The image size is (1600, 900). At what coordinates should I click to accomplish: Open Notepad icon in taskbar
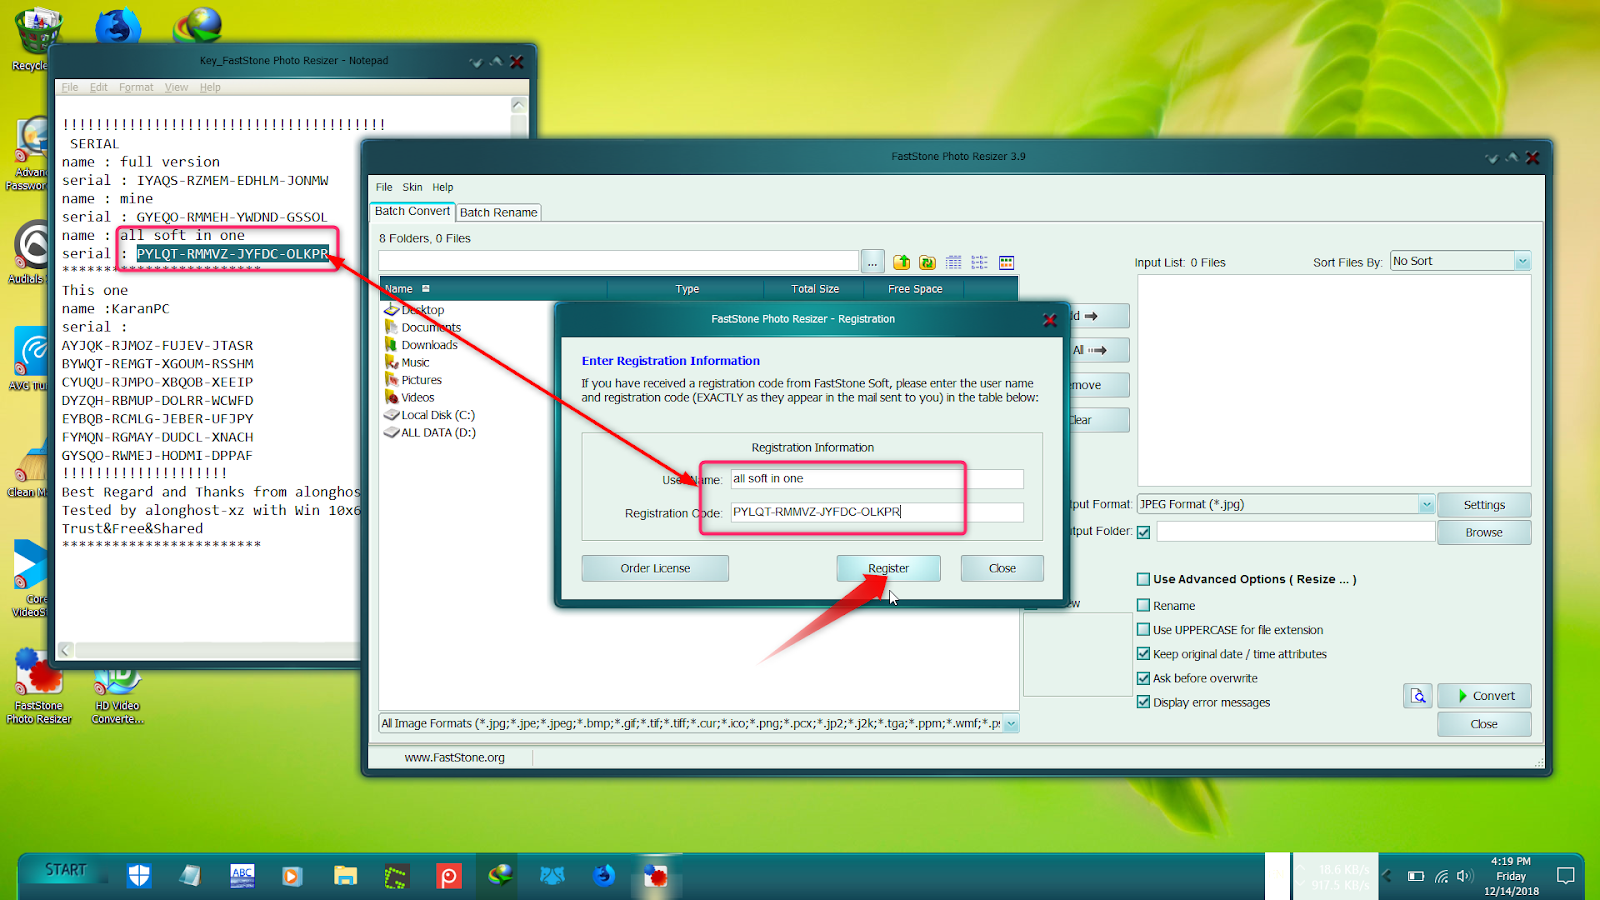tap(190, 876)
